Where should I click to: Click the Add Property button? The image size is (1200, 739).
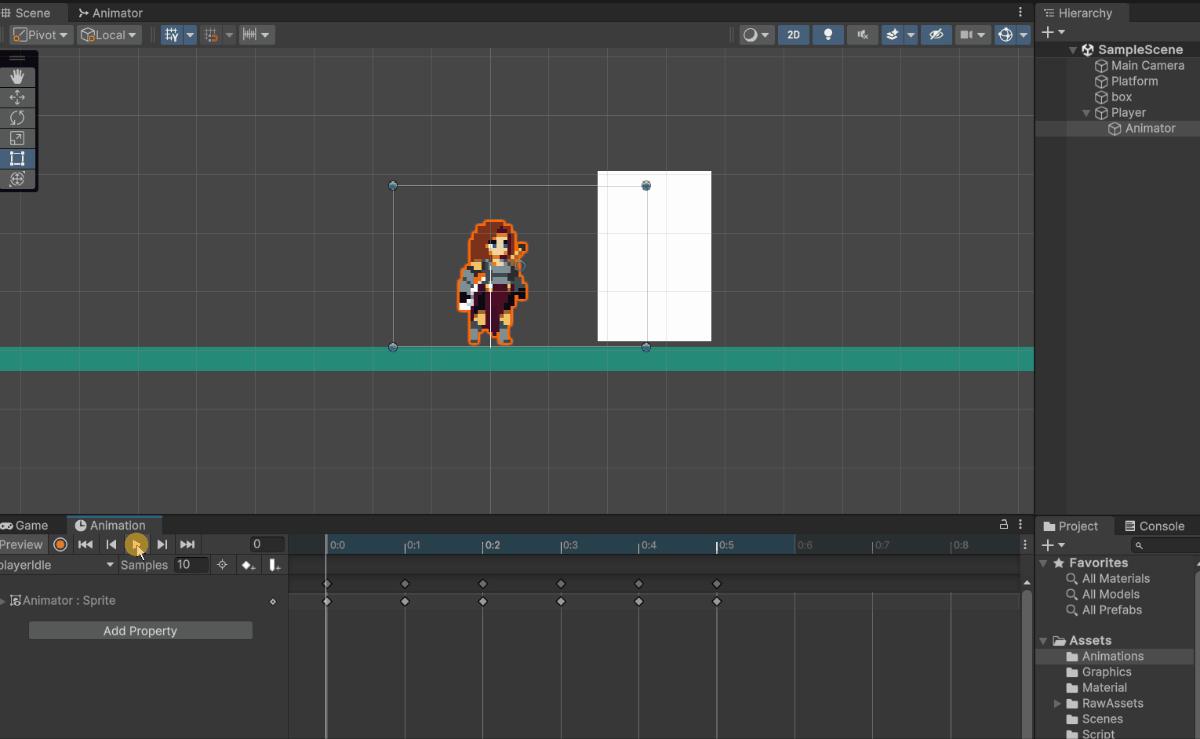(x=140, y=630)
